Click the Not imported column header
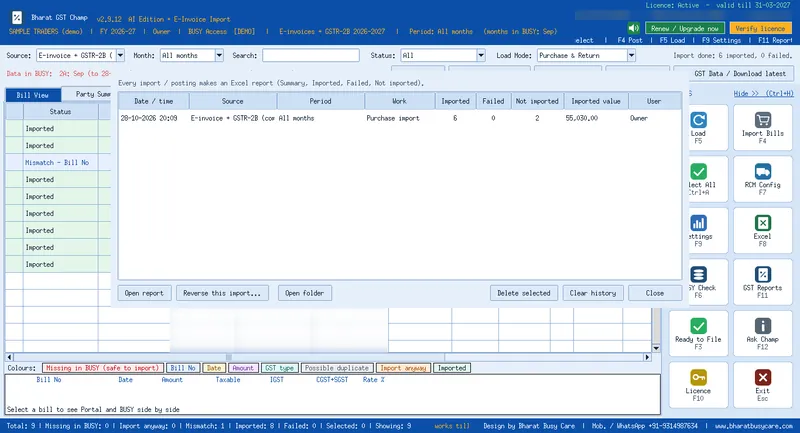The image size is (800, 433). pyautogui.click(x=537, y=101)
